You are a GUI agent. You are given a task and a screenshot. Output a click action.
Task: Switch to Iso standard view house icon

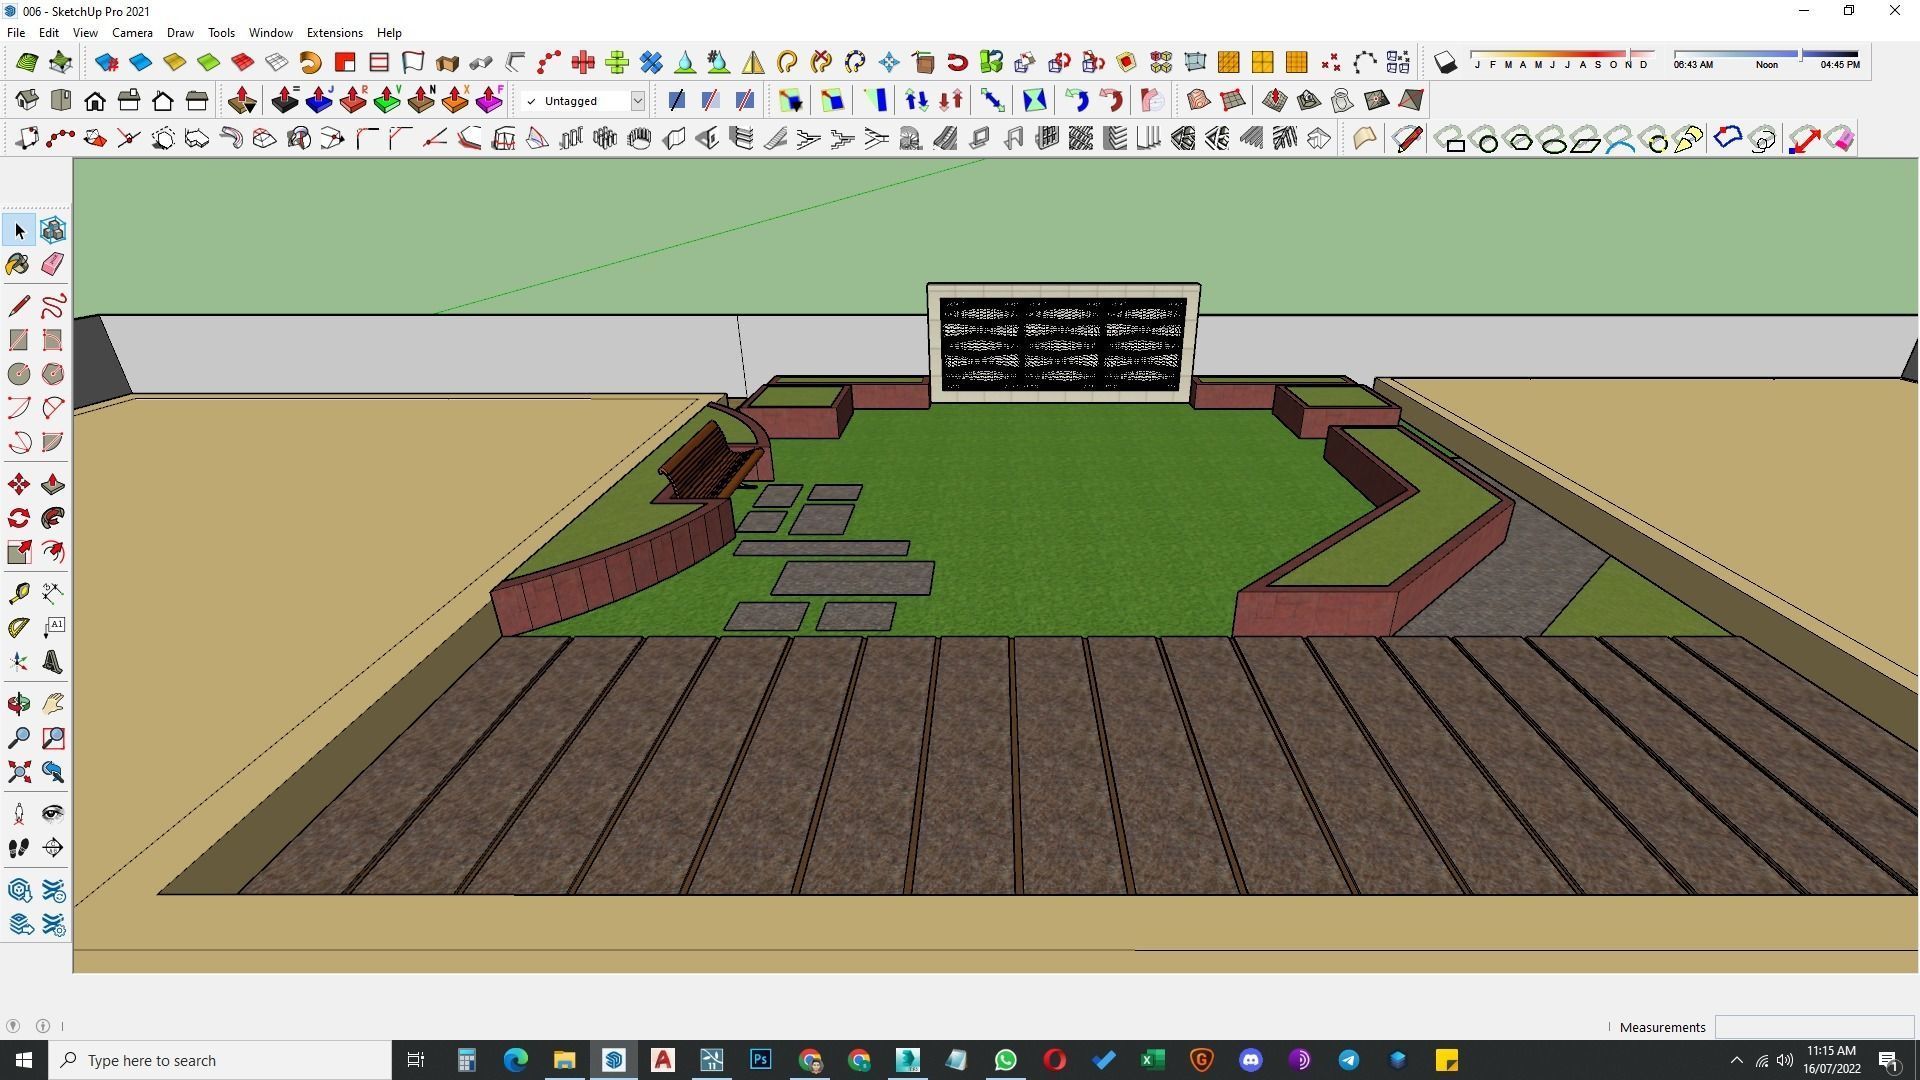coord(27,100)
